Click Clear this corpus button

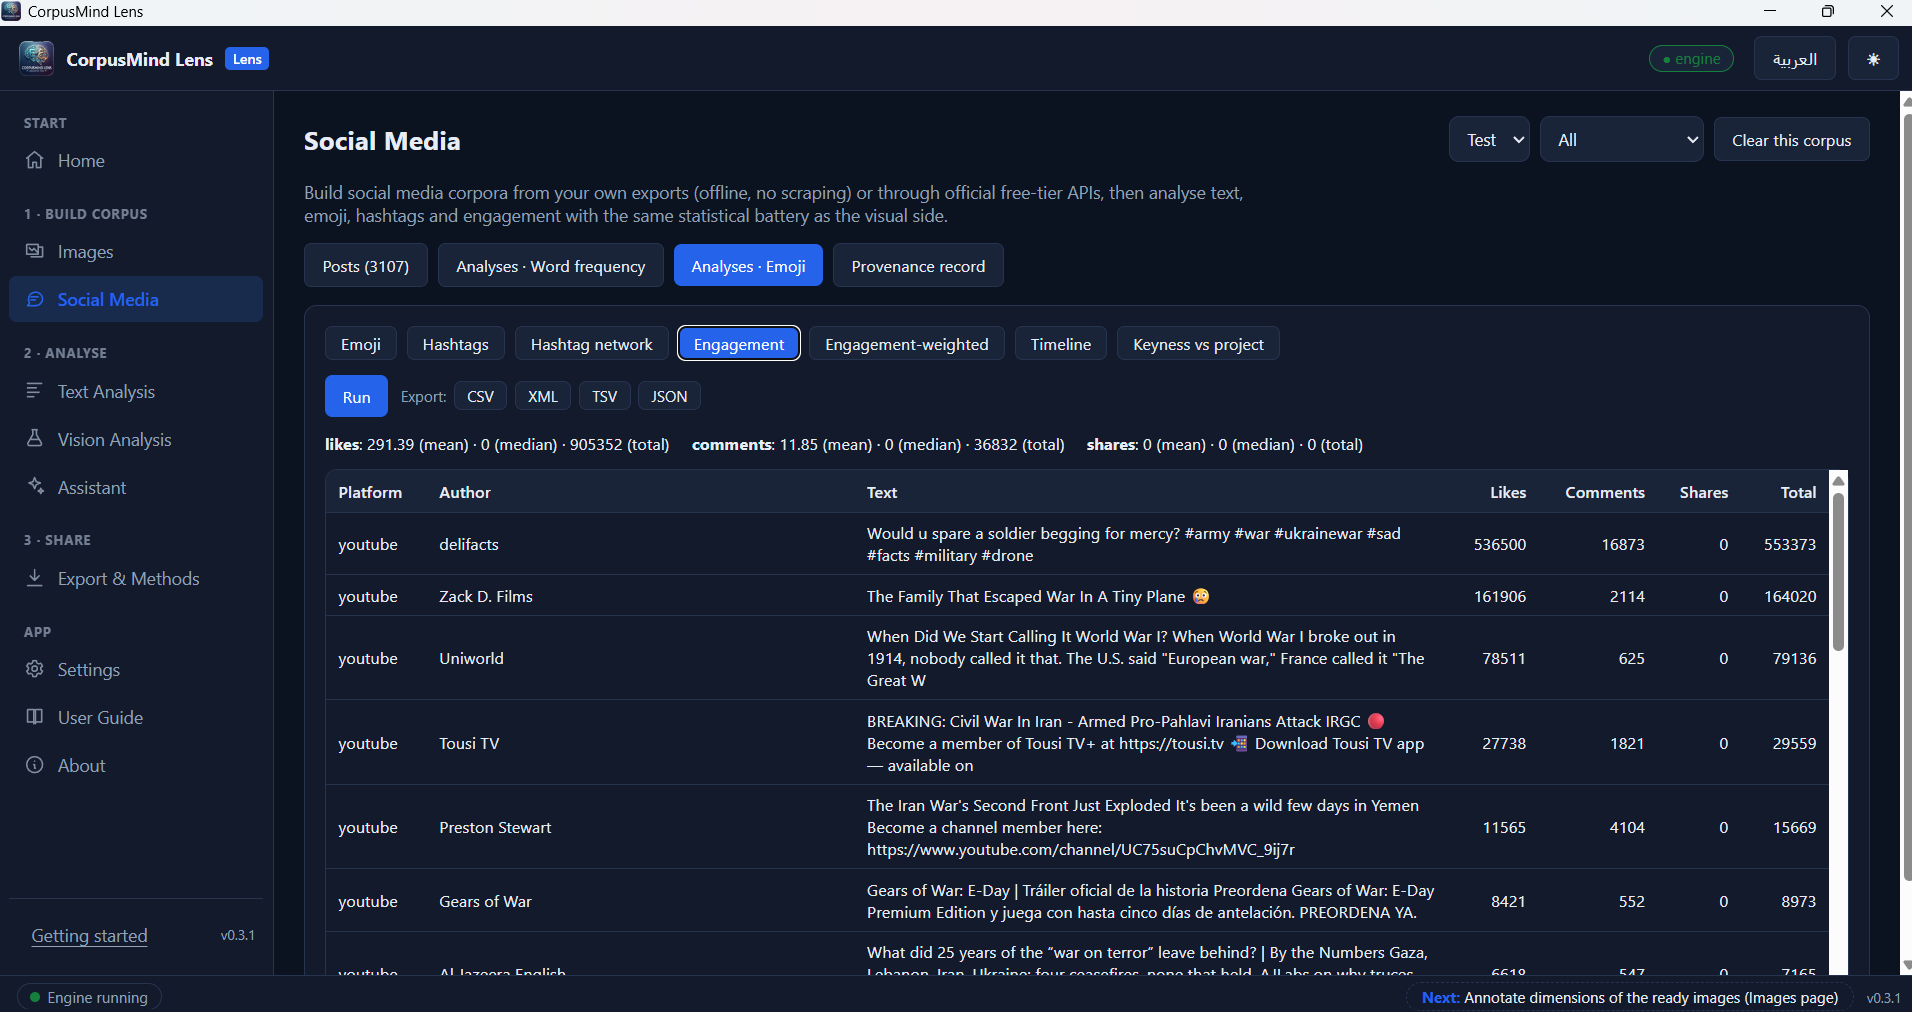[1791, 140]
